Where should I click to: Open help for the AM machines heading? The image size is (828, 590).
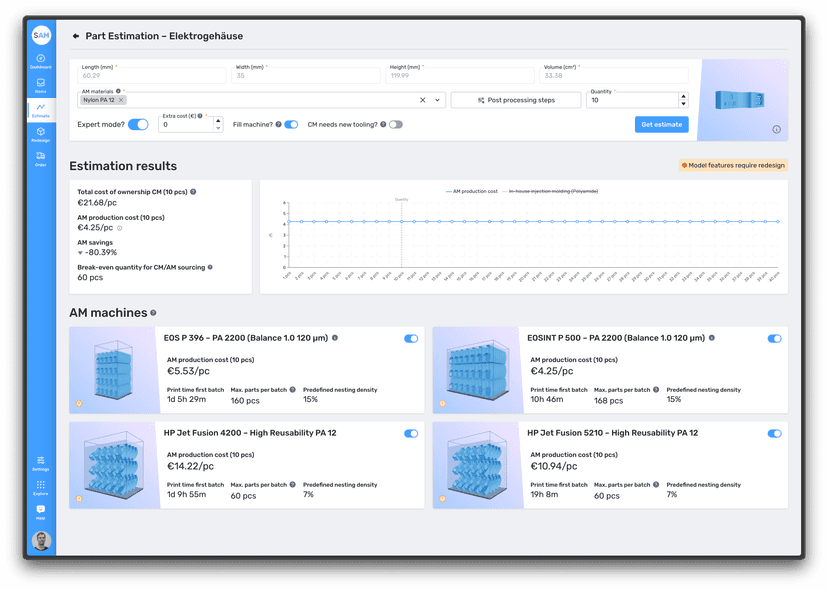[x=153, y=313]
